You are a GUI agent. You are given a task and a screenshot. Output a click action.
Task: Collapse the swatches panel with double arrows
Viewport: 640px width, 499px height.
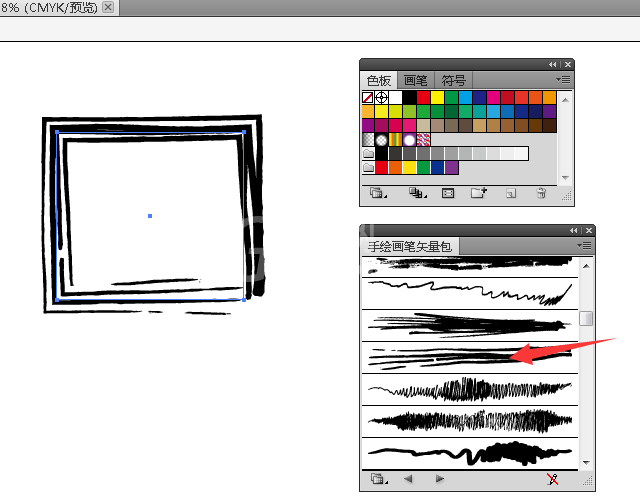click(552, 64)
